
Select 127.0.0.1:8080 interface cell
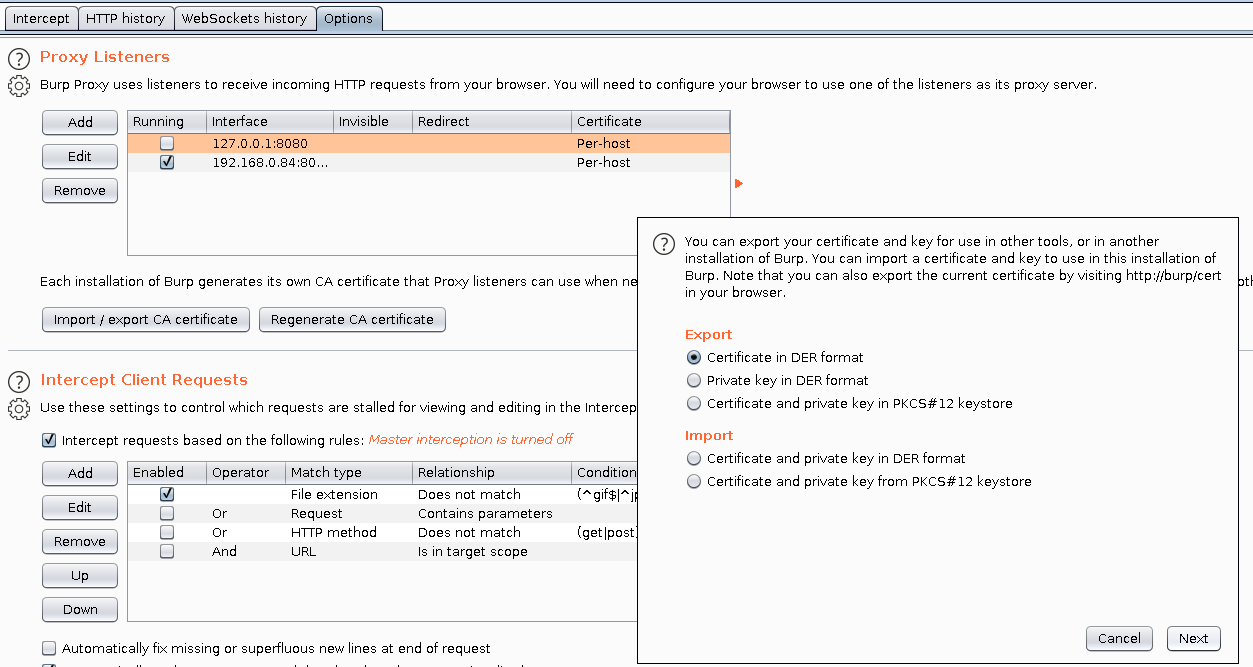point(270,143)
